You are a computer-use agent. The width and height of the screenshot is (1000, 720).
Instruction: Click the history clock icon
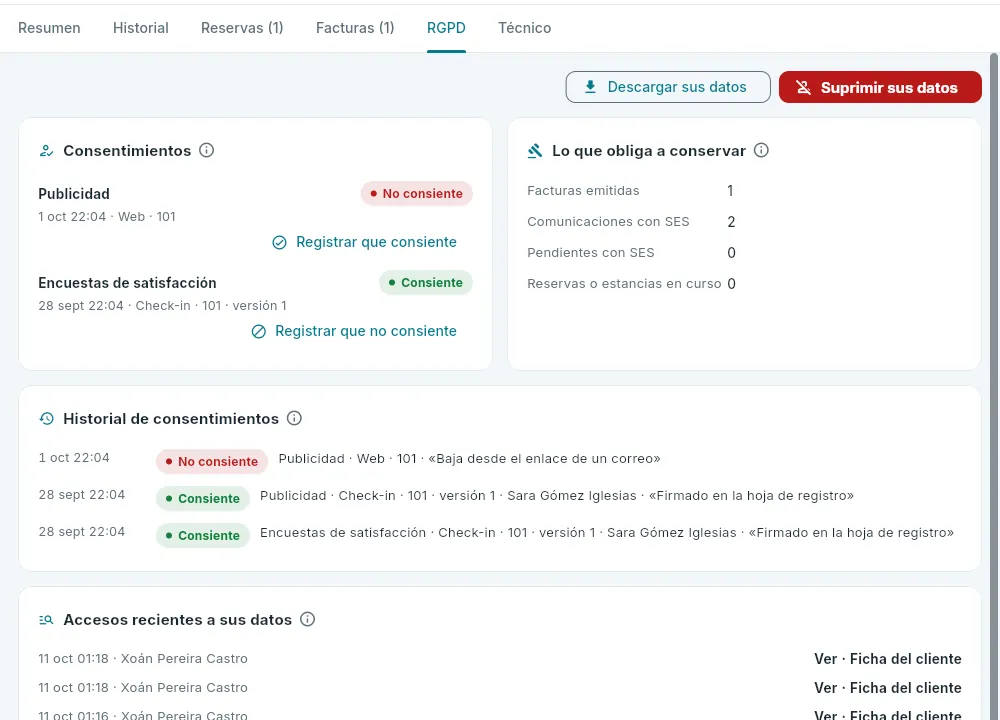coord(47,419)
